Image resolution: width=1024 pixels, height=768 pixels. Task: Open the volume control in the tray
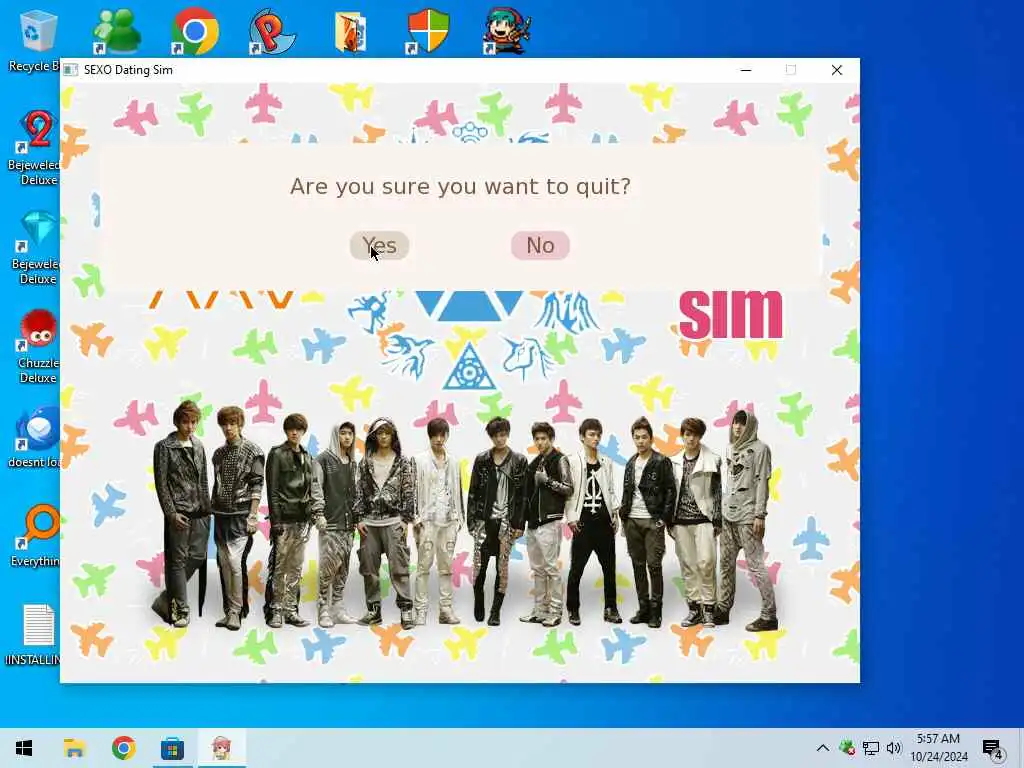[x=894, y=748]
